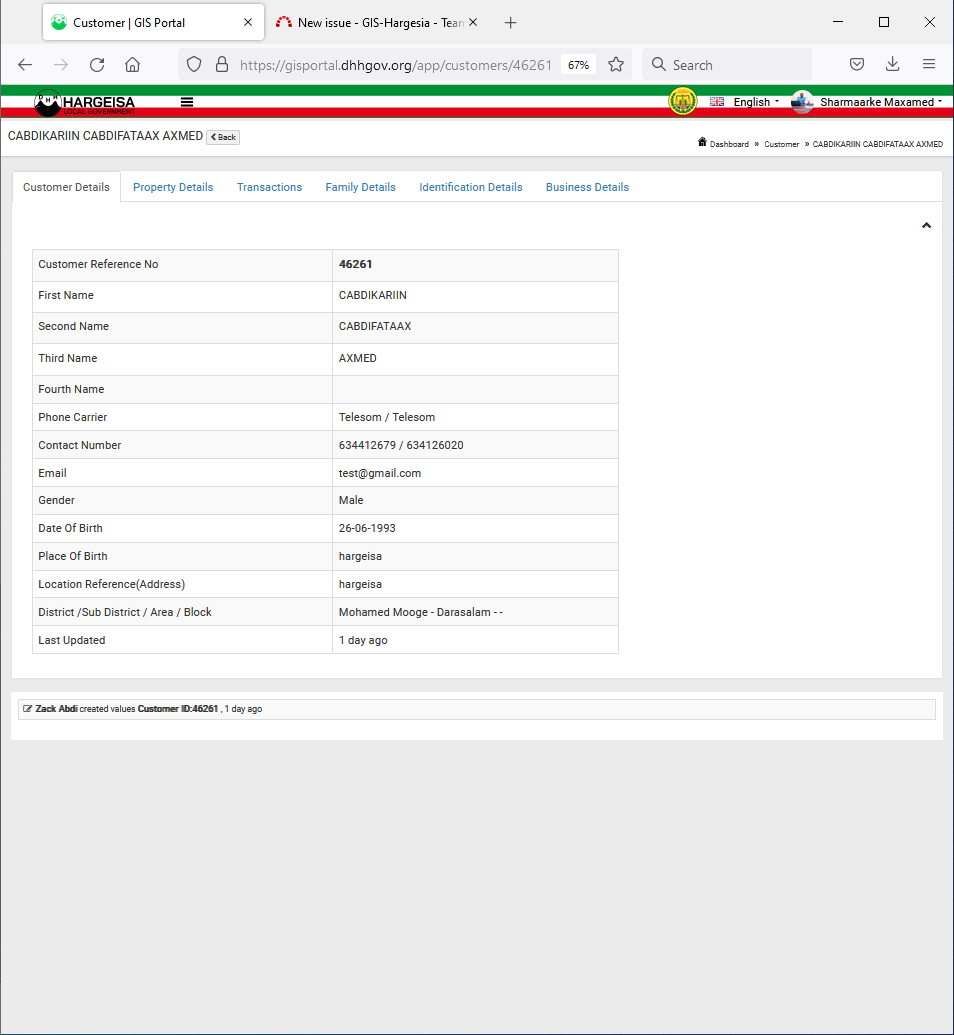This screenshot has width=954, height=1035.
Task: Select district value Mohamed Mooge - Darasalam
Action: pos(421,613)
